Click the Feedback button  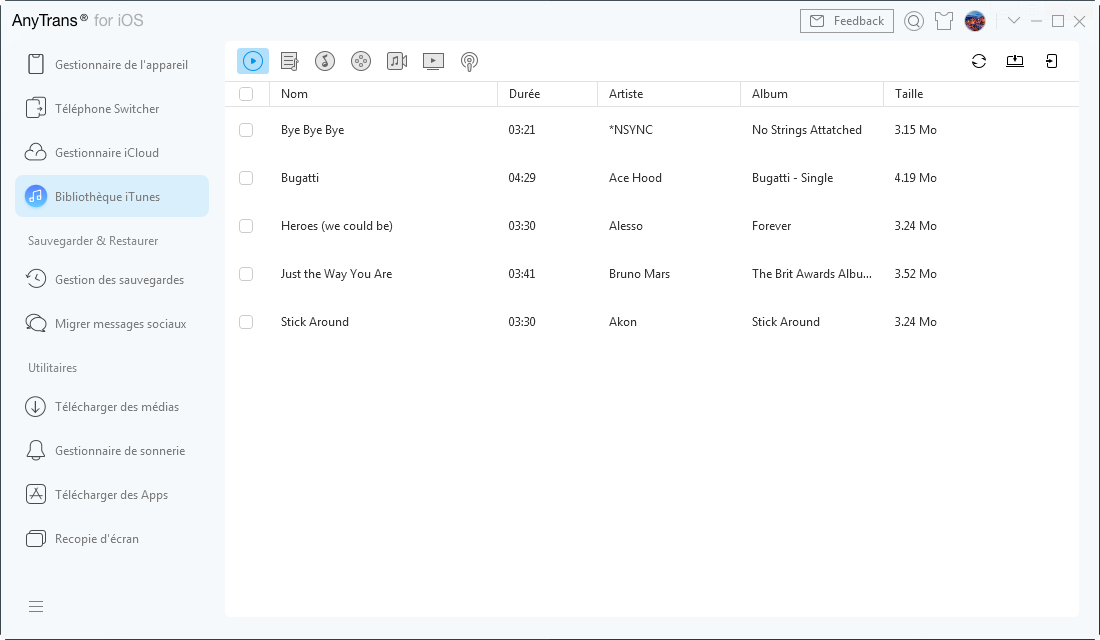coord(847,21)
